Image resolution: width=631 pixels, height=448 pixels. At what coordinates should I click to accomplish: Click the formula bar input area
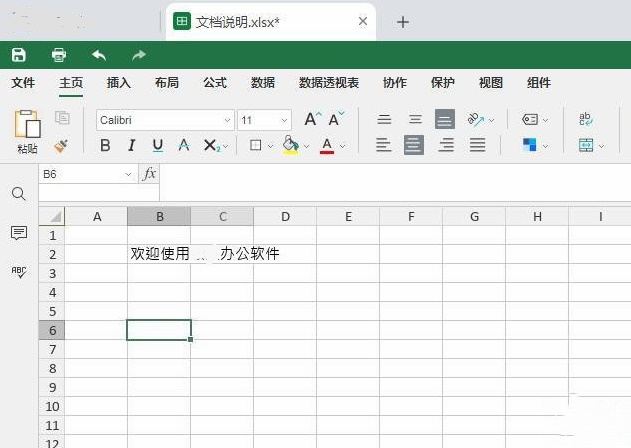(394, 182)
